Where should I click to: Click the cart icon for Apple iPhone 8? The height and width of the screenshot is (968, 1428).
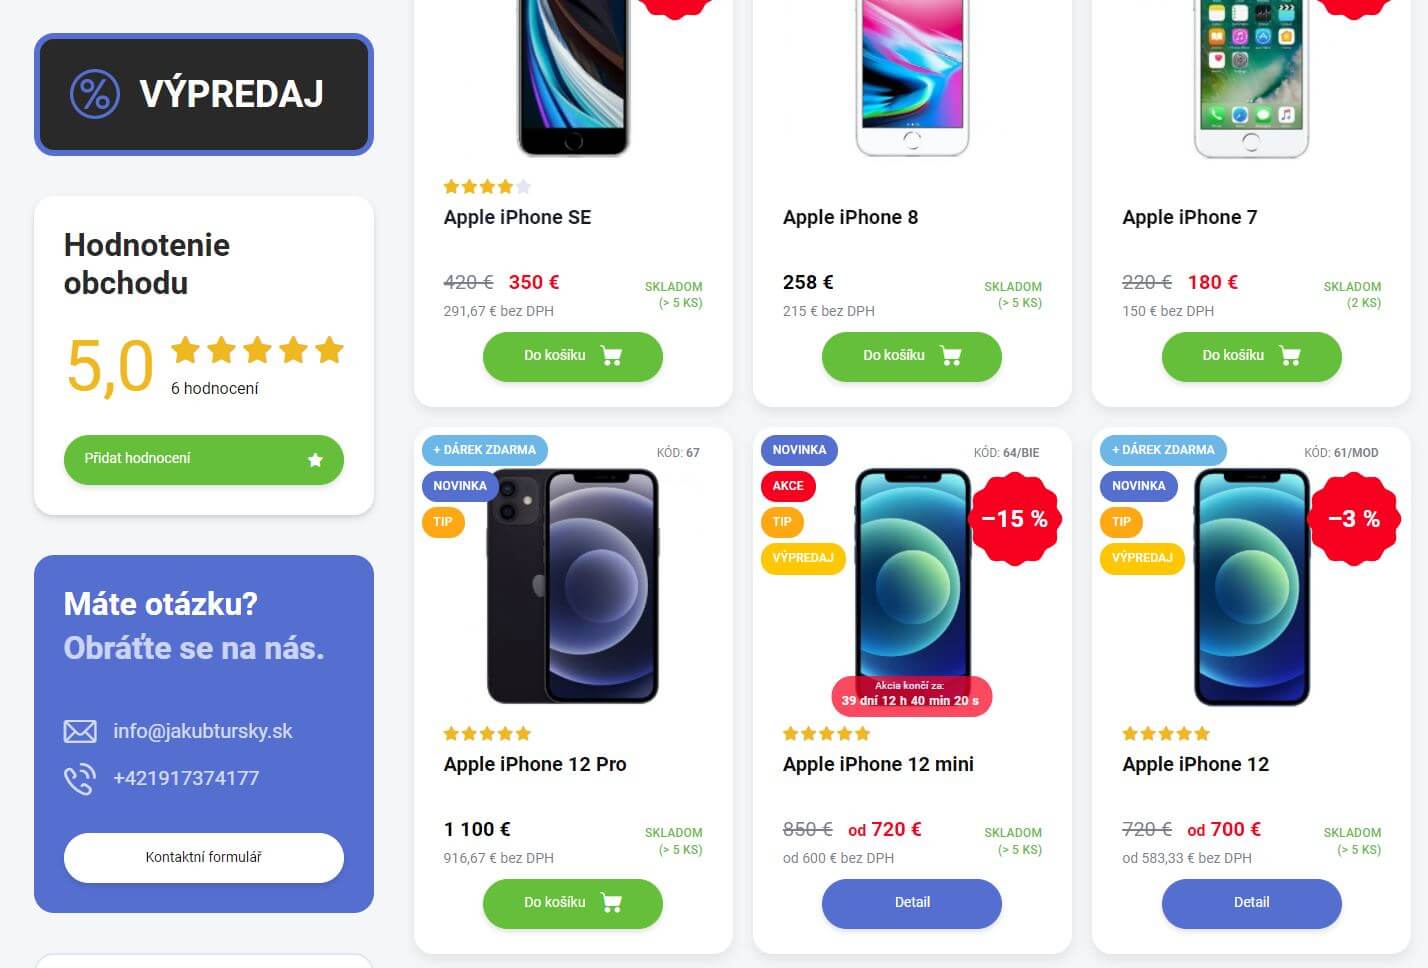(x=951, y=356)
